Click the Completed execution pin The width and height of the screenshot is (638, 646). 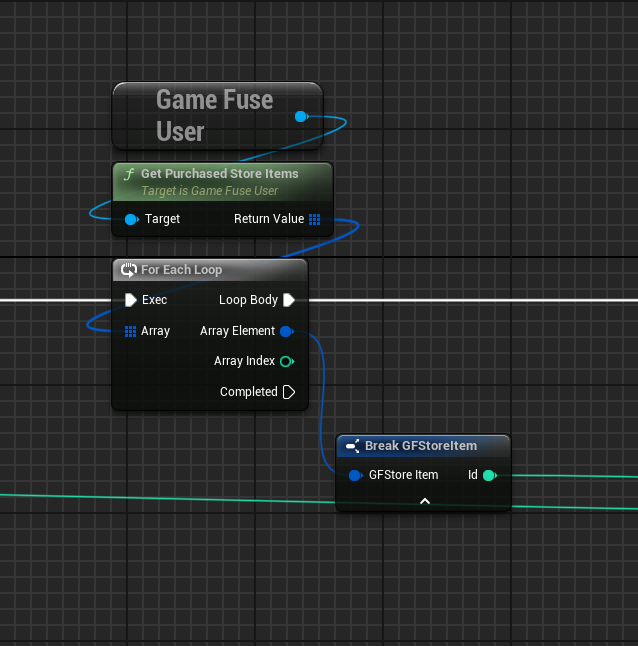point(289,392)
